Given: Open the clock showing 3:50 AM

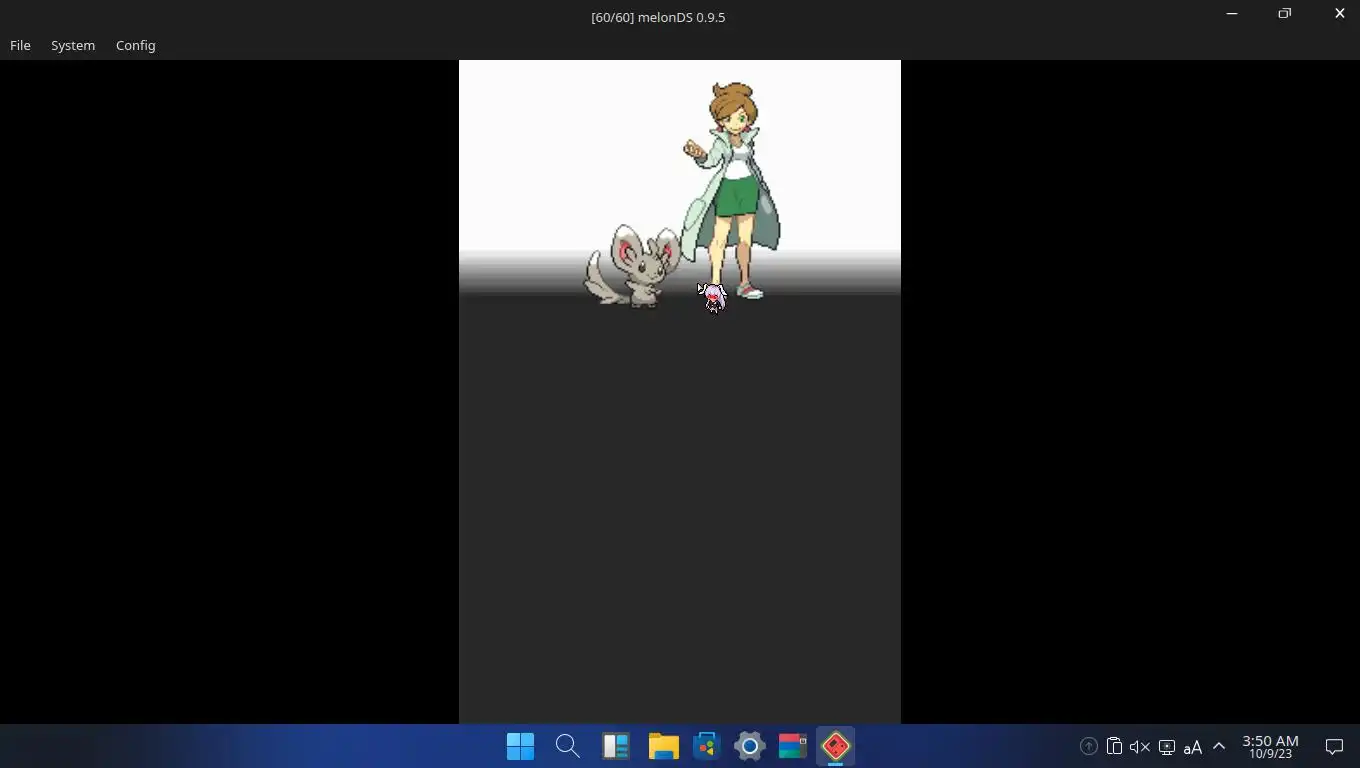Looking at the screenshot, I should coord(1270,746).
